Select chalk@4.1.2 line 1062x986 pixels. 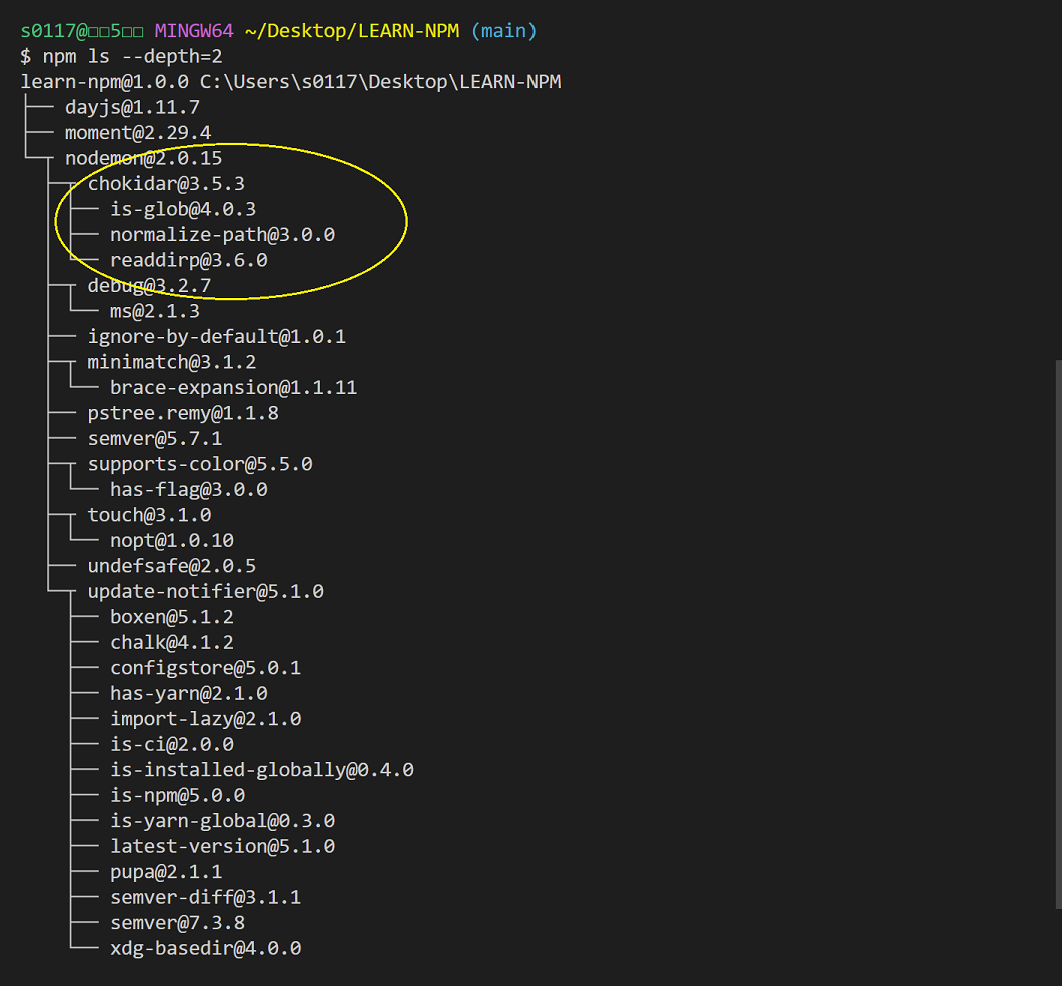[171, 643]
